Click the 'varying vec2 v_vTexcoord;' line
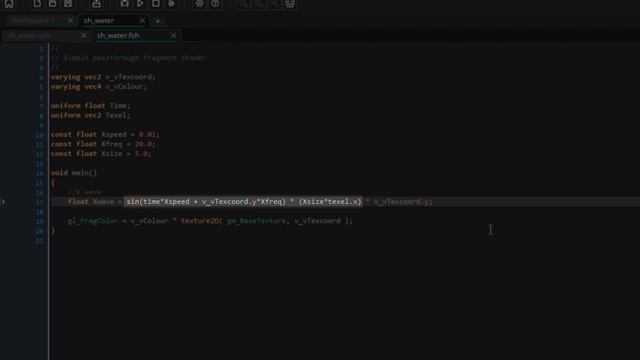The height and width of the screenshot is (360, 640). [x=103, y=77]
